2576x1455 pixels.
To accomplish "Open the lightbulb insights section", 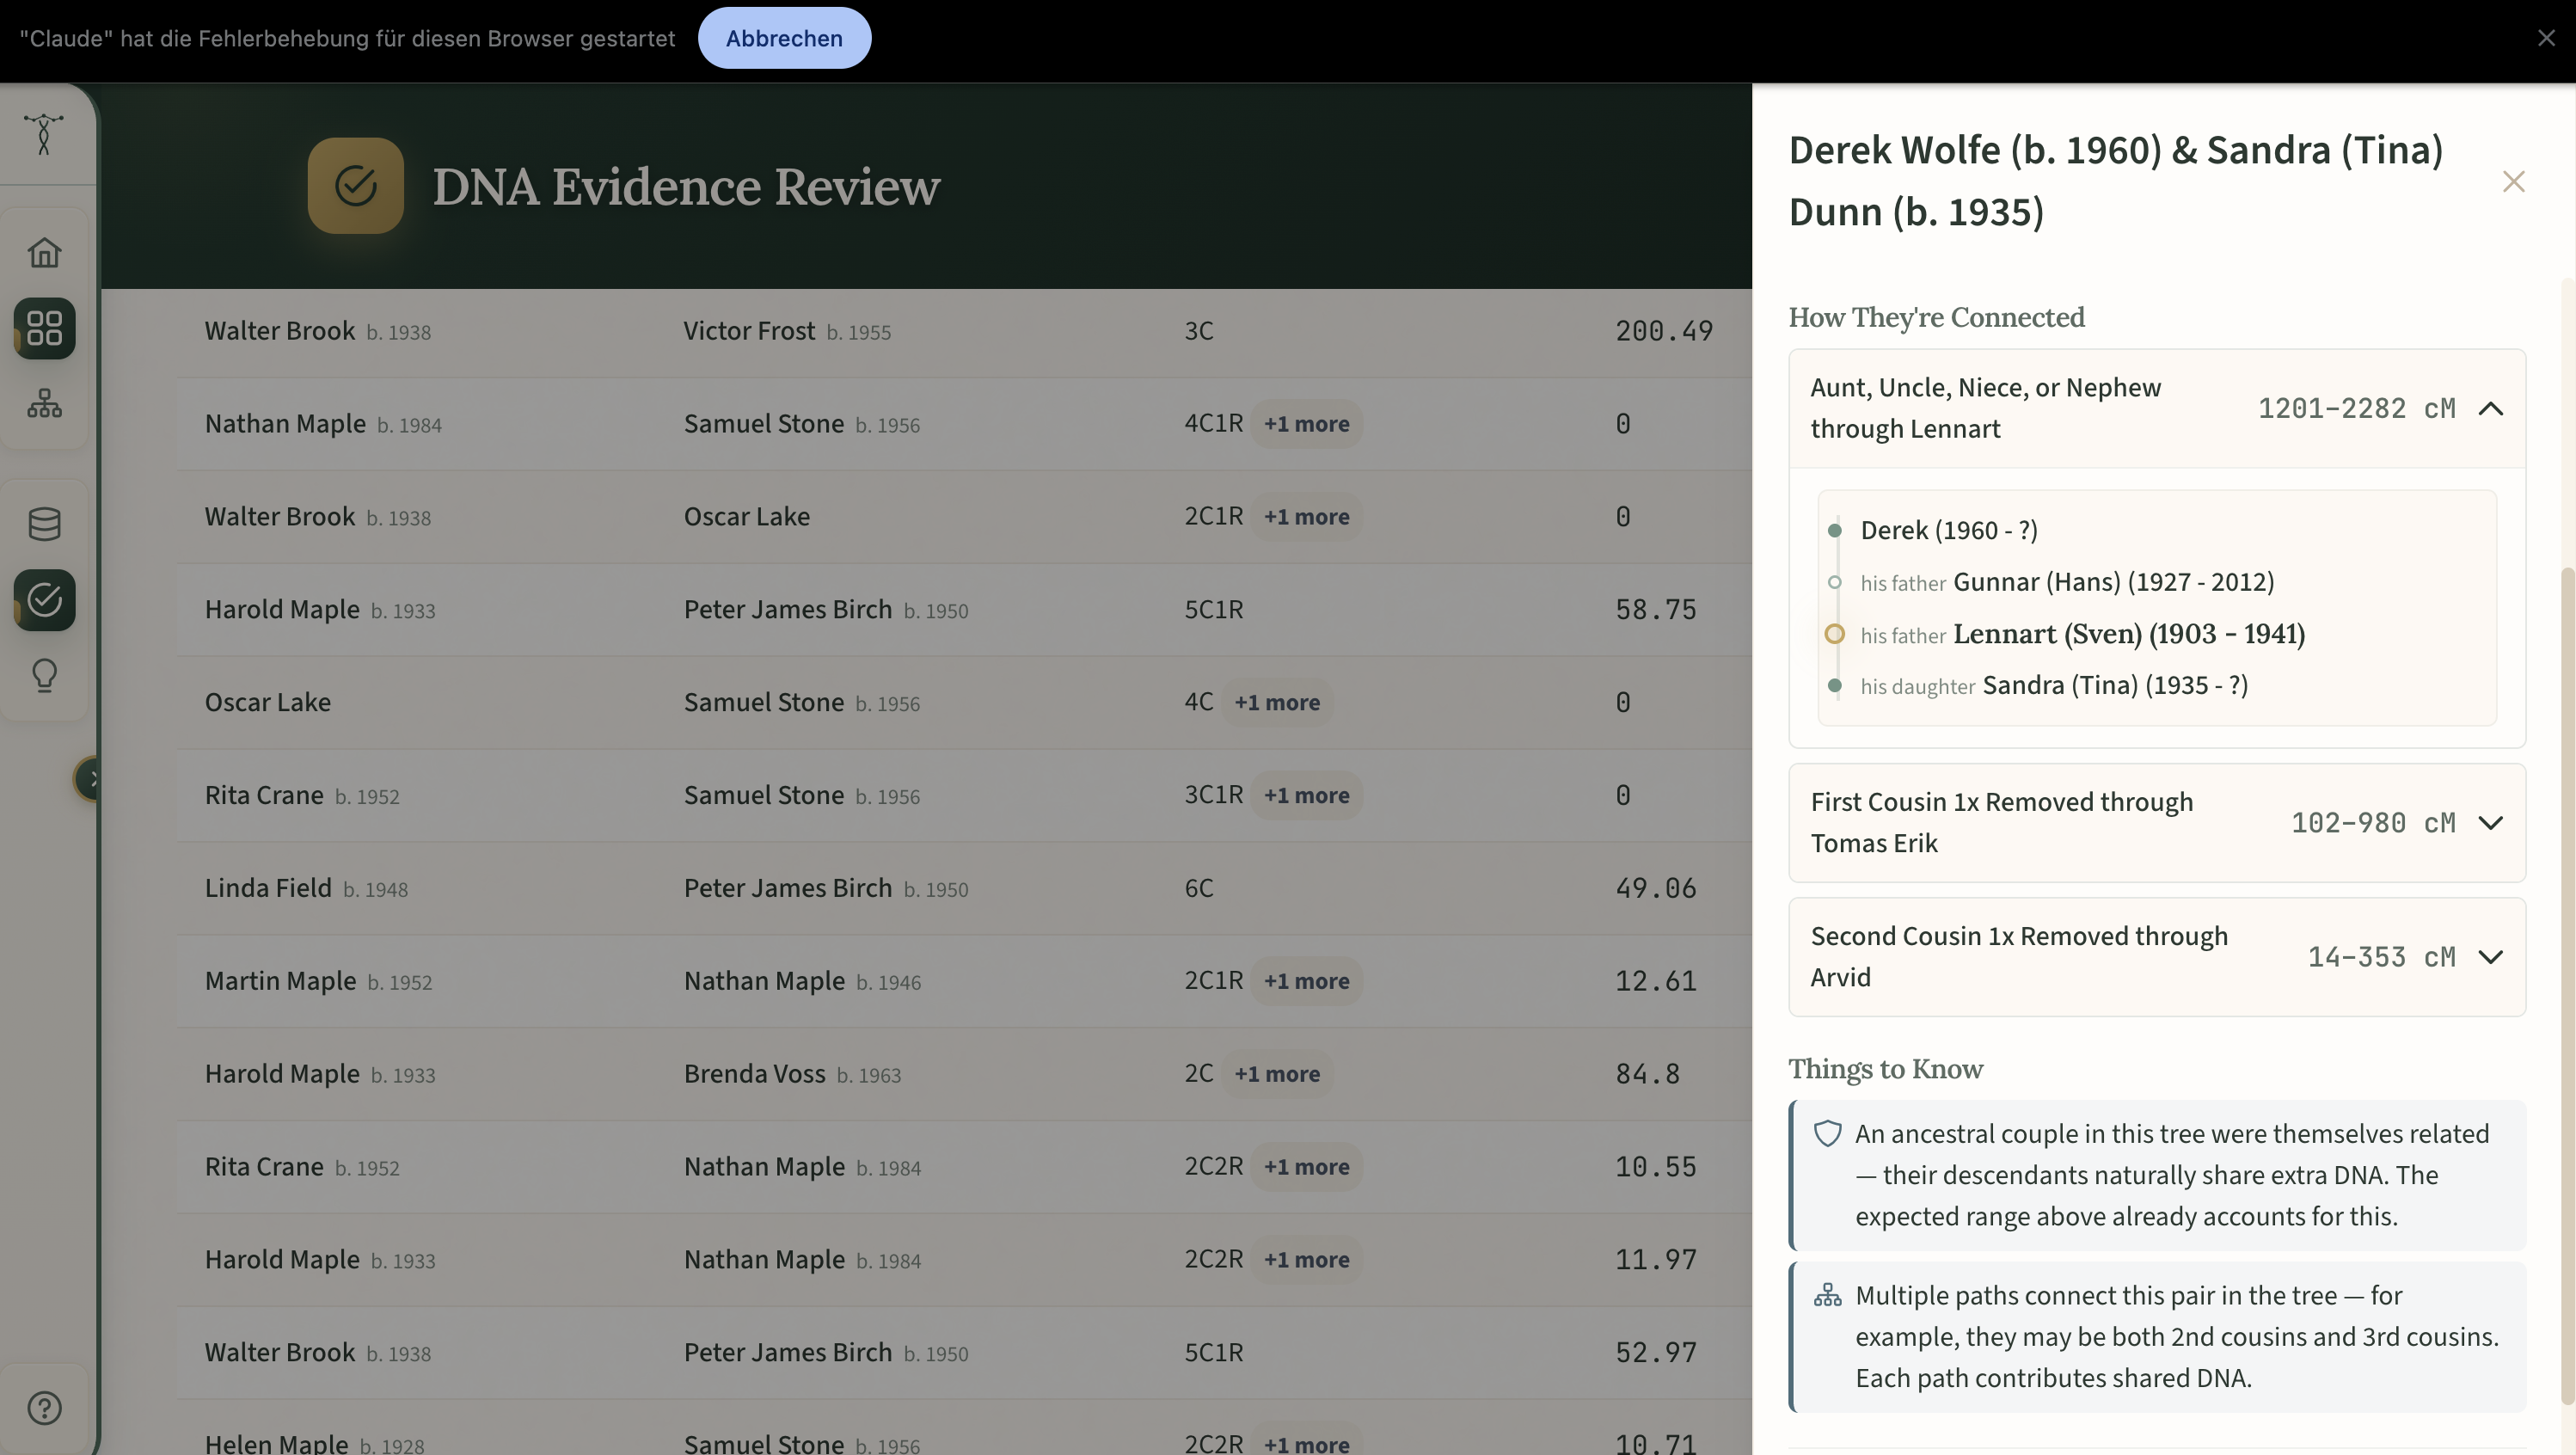I will pyautogui.click(x=44, y=675).
